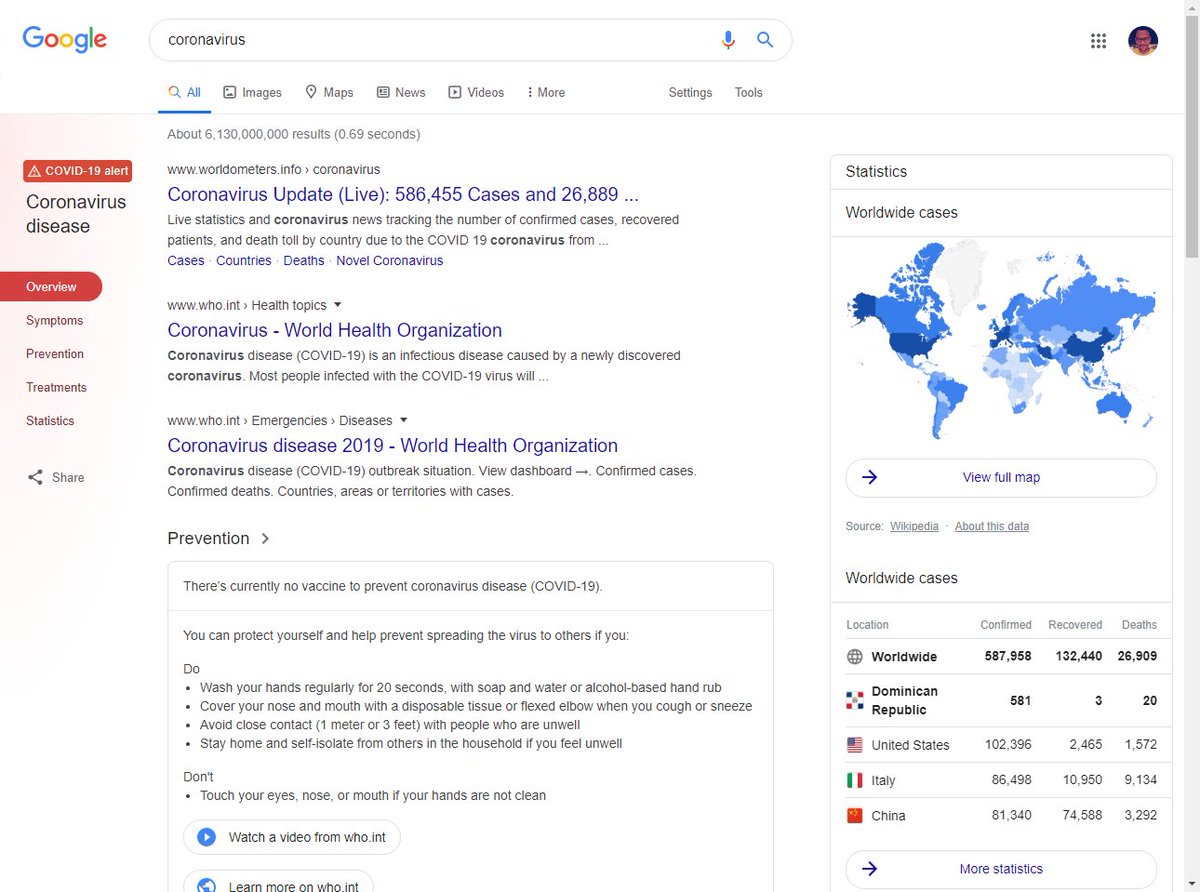Screen dimensions: 1200x892
Task: Select Symptoms in the sidebar
Action: [x=55, y=321]
